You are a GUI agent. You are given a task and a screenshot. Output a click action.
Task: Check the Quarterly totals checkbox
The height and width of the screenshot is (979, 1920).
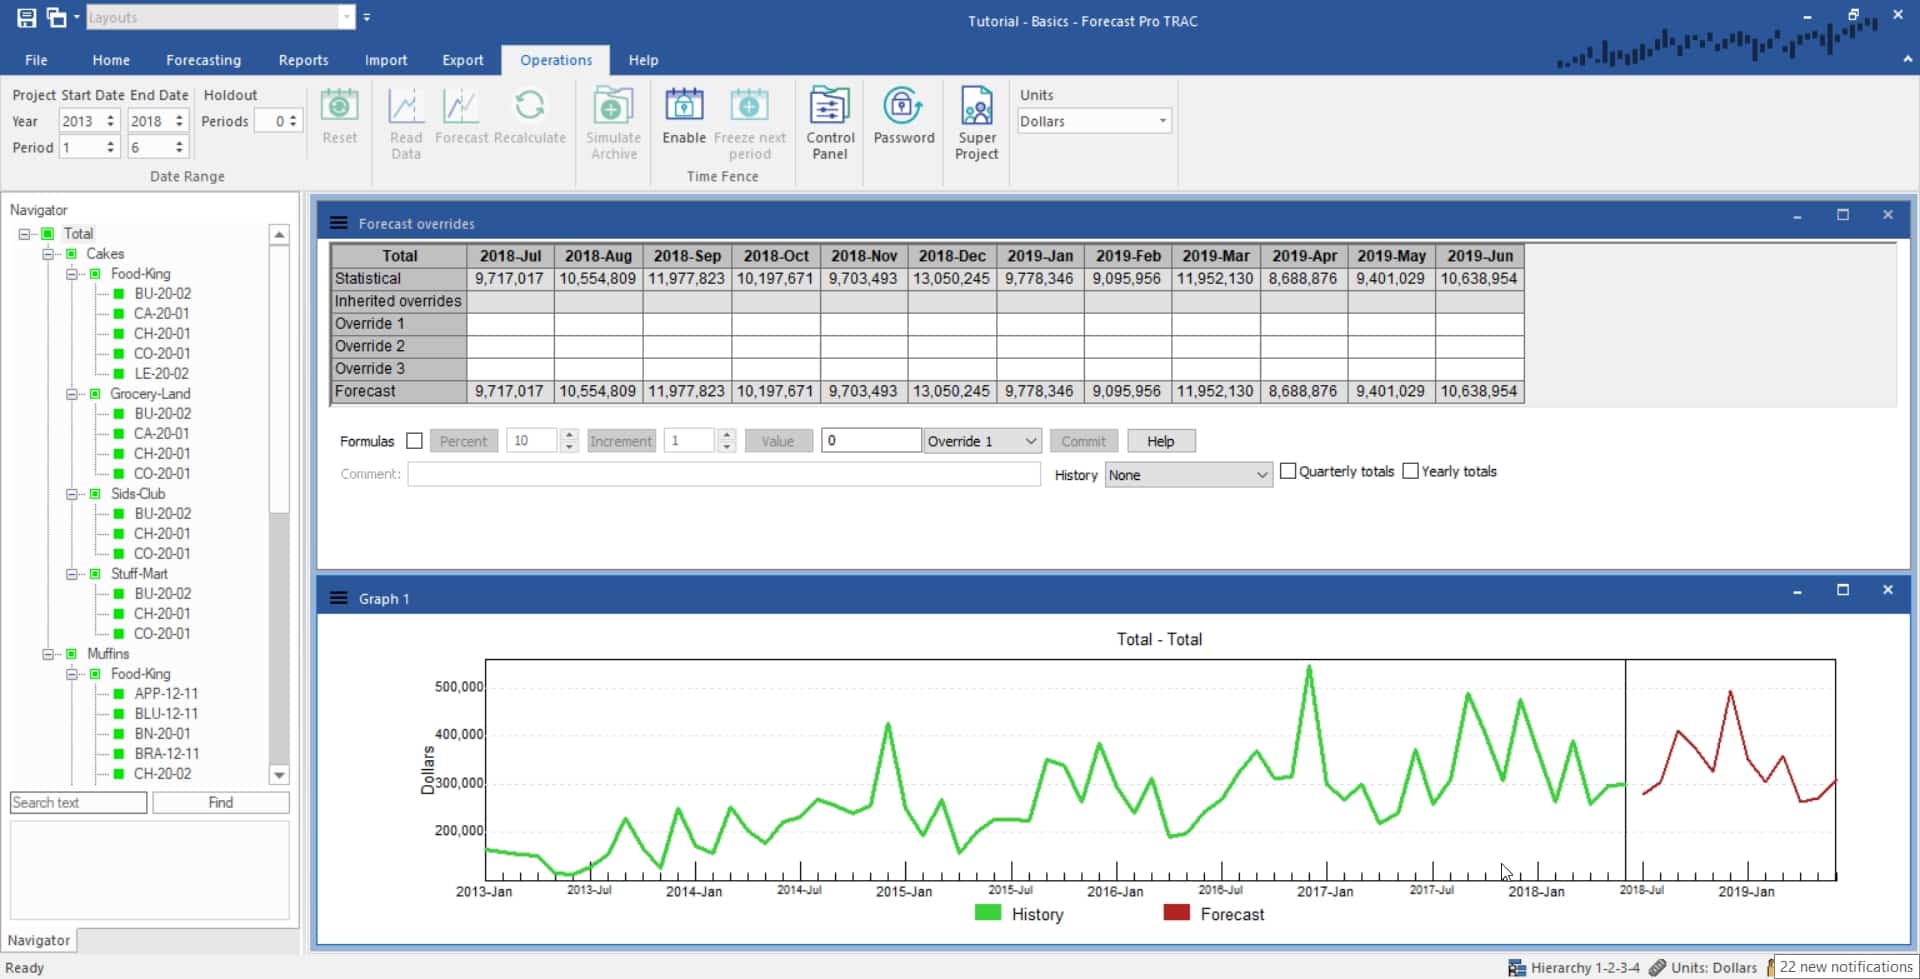(1290, 470)
